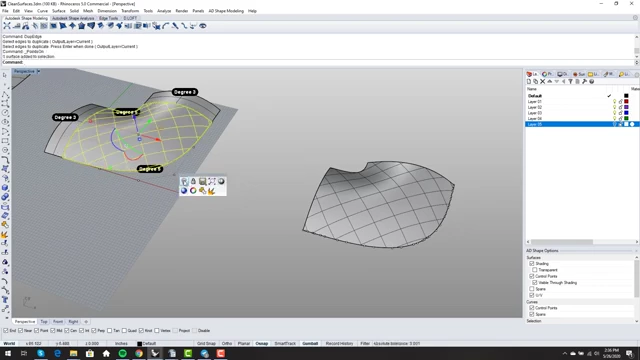The width and height of the screenshot is (640, 360).
Task: Click the text T tool in left sidebar
Action: (x=5, y=300)
